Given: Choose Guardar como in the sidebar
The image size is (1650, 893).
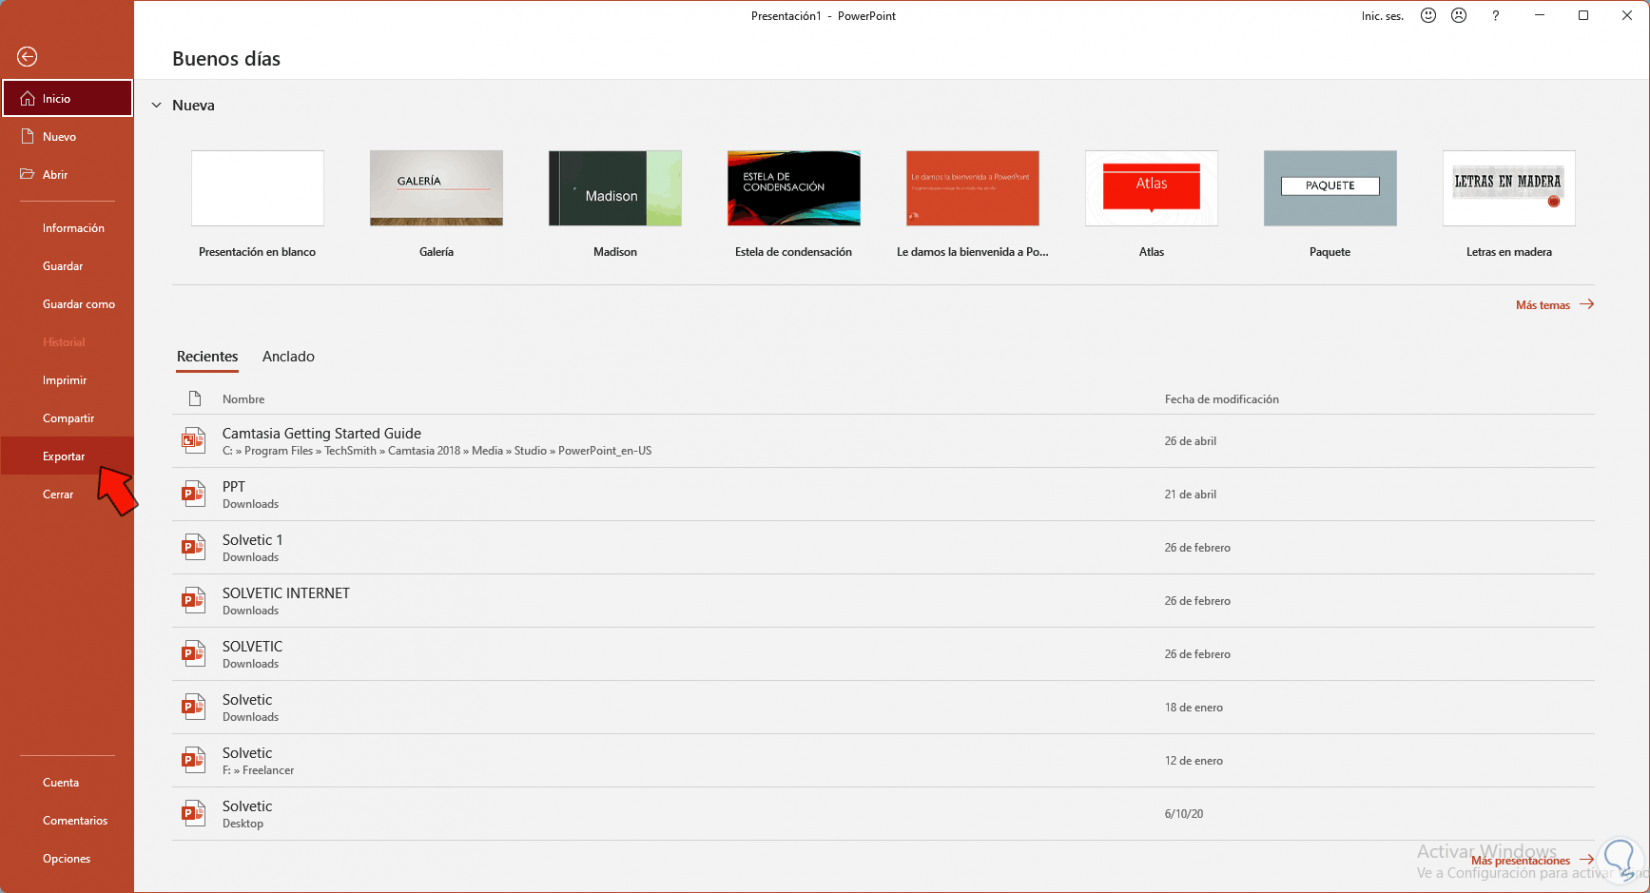Looking at the screenshot, I should tap(78, 304).
